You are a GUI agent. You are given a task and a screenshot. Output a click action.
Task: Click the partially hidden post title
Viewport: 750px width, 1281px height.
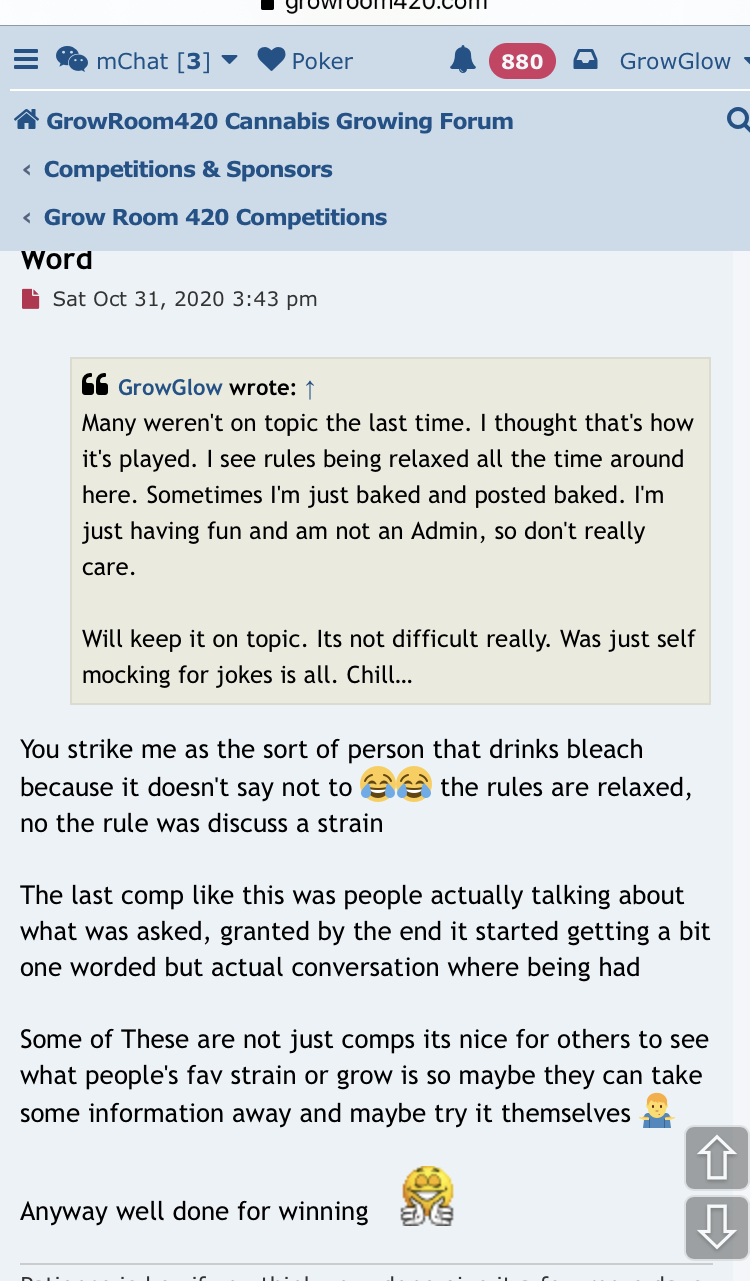57,260
